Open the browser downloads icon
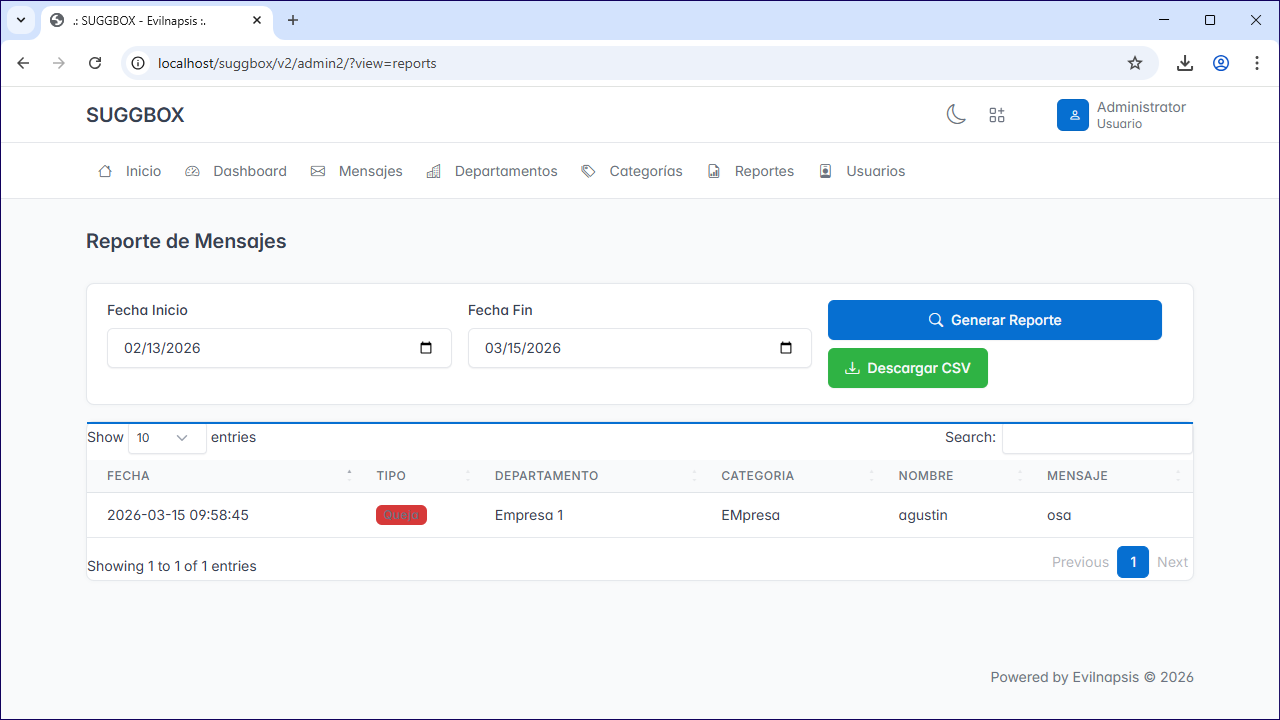Viewport: 1280px width, 720px height. (1185, 63)
